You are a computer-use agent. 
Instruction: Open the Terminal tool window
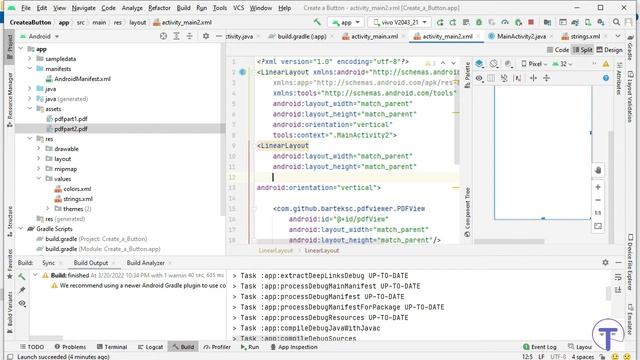click(x=112, y=347)
